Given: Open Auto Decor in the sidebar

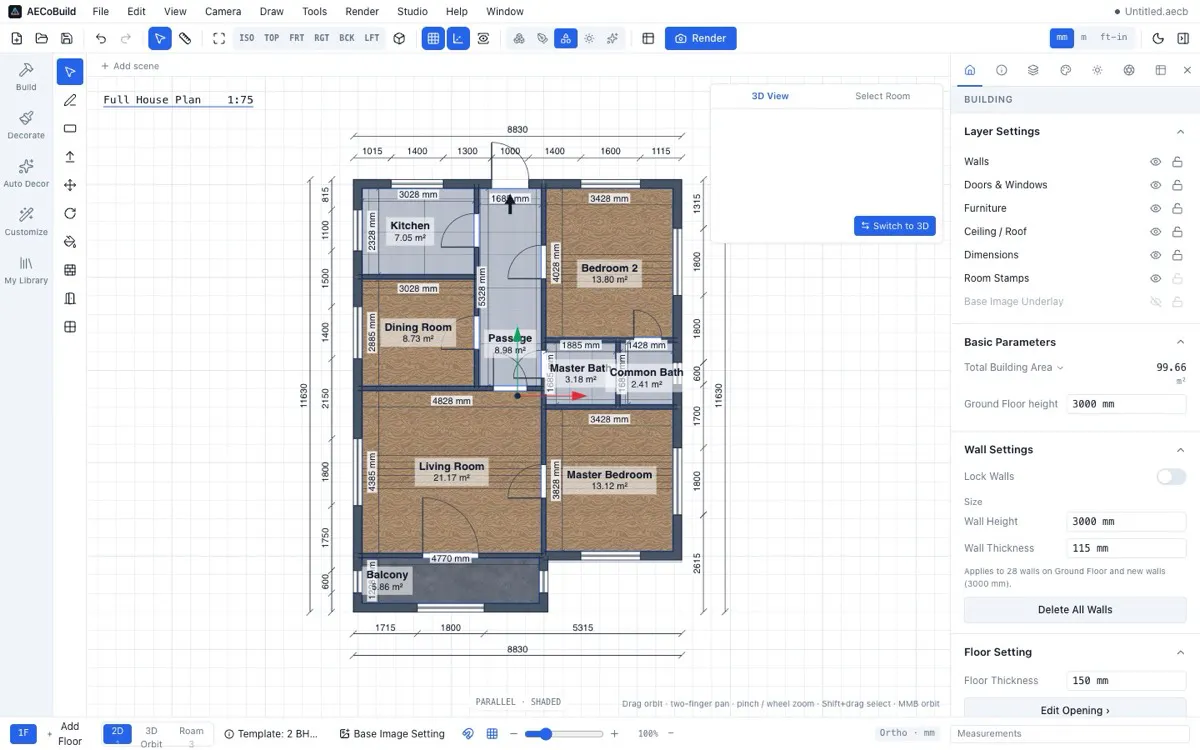Looking at the screenshot, I should (x=26, y=173).
